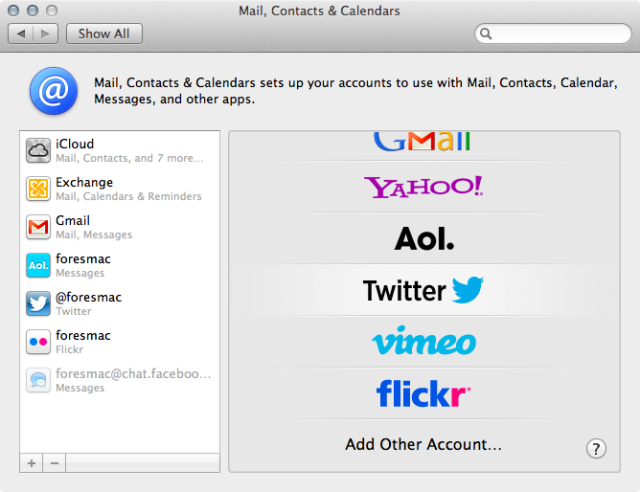The image size is (640, 492).
Task: Go back with the left arrow
Action: [21, 33]
